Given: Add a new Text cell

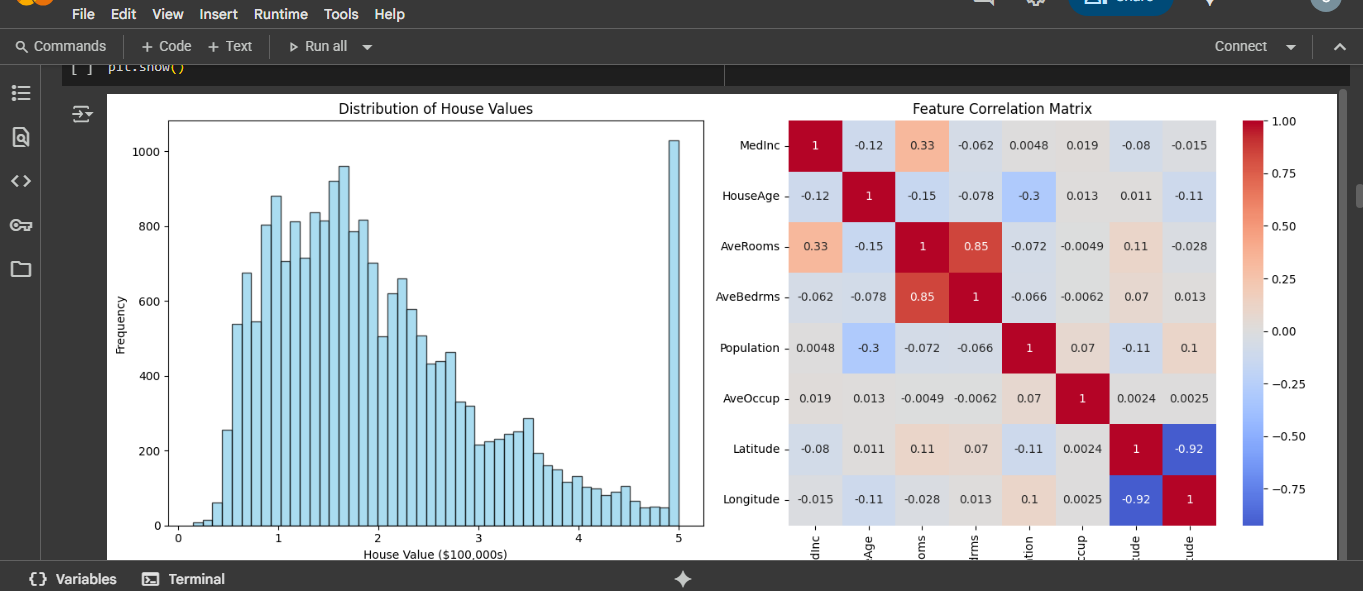Looking at the screenshot, I should tap(230, 46).
